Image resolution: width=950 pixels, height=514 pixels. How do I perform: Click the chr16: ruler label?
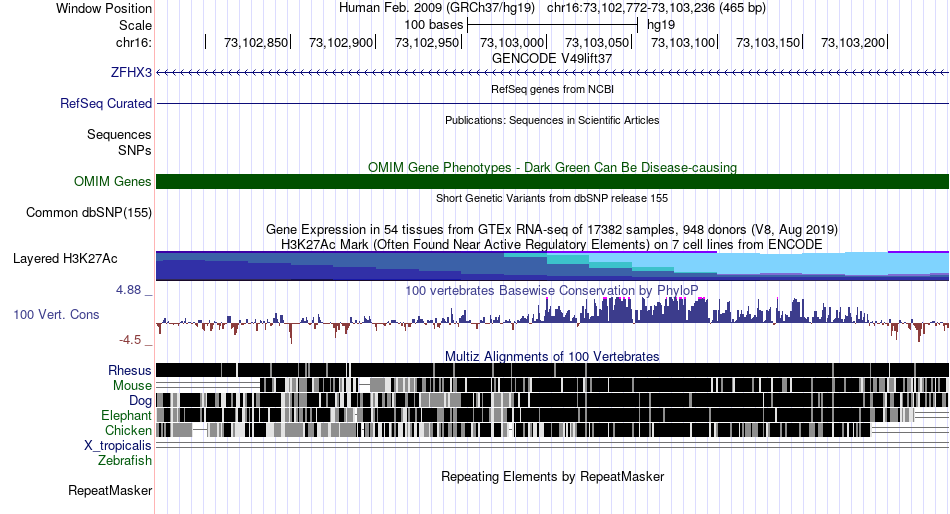pyautogui.click(x=134, y=42)
